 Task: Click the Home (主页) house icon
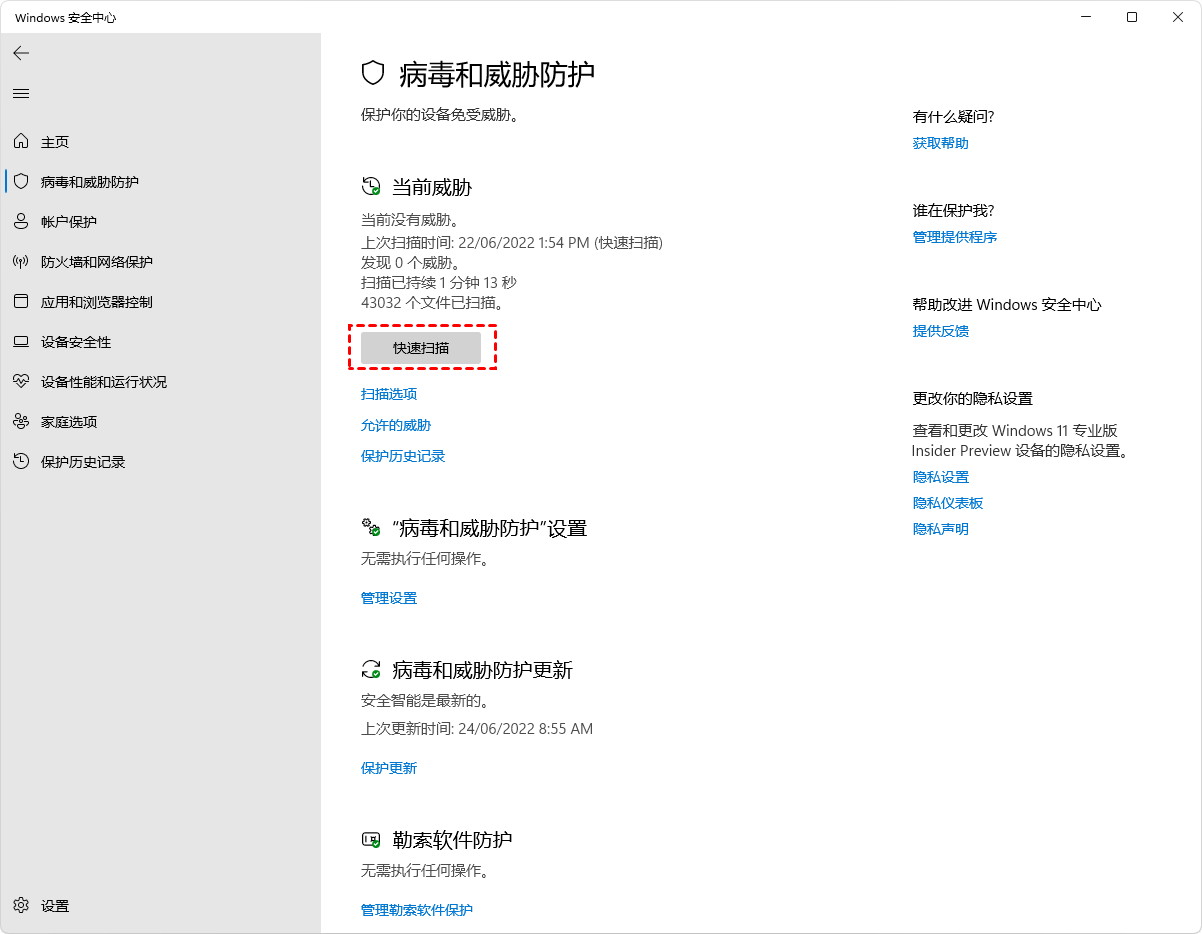(21, 142)
